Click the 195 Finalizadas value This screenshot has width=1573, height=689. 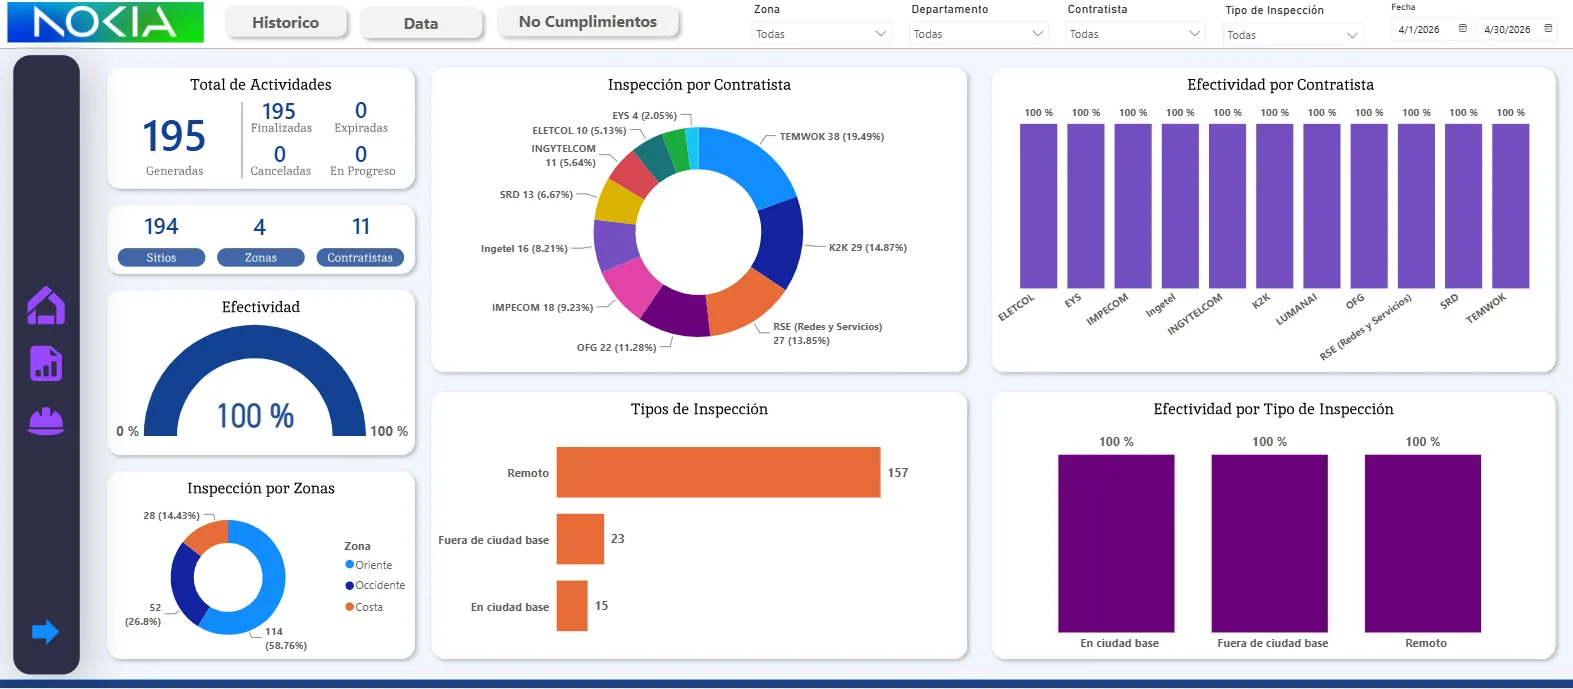279,111
